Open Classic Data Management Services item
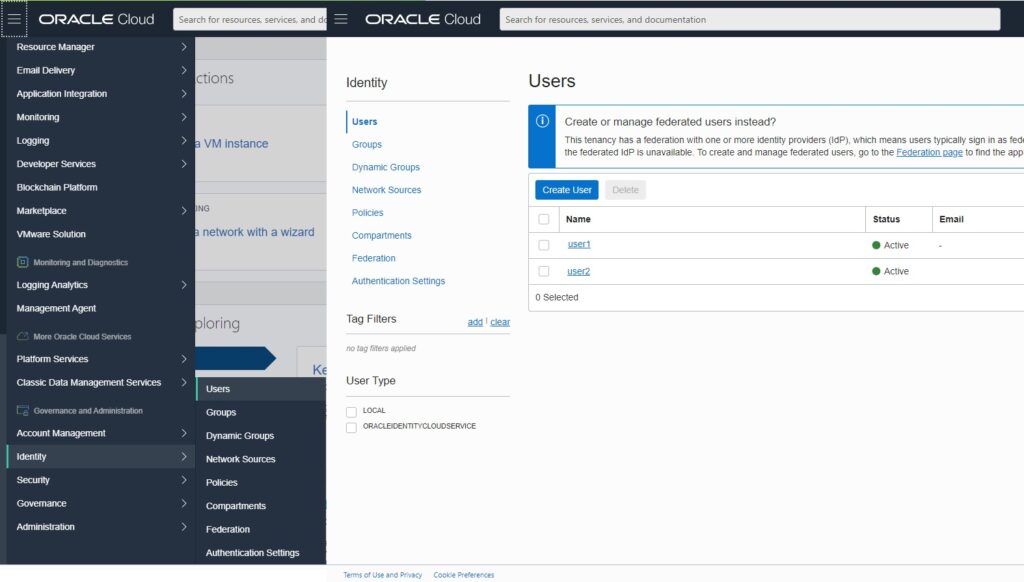This screenshot has height=582, width=1024. (x=89, y=382)
